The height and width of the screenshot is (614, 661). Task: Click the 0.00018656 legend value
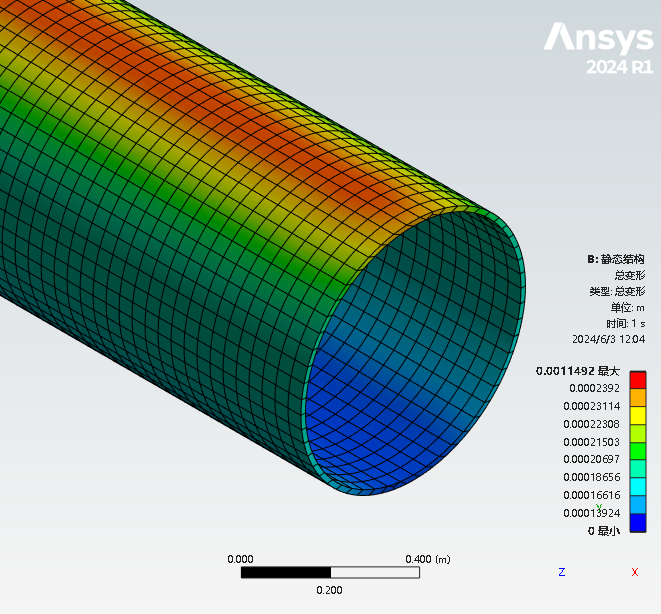pyautogui.click(x=591, y=477)
